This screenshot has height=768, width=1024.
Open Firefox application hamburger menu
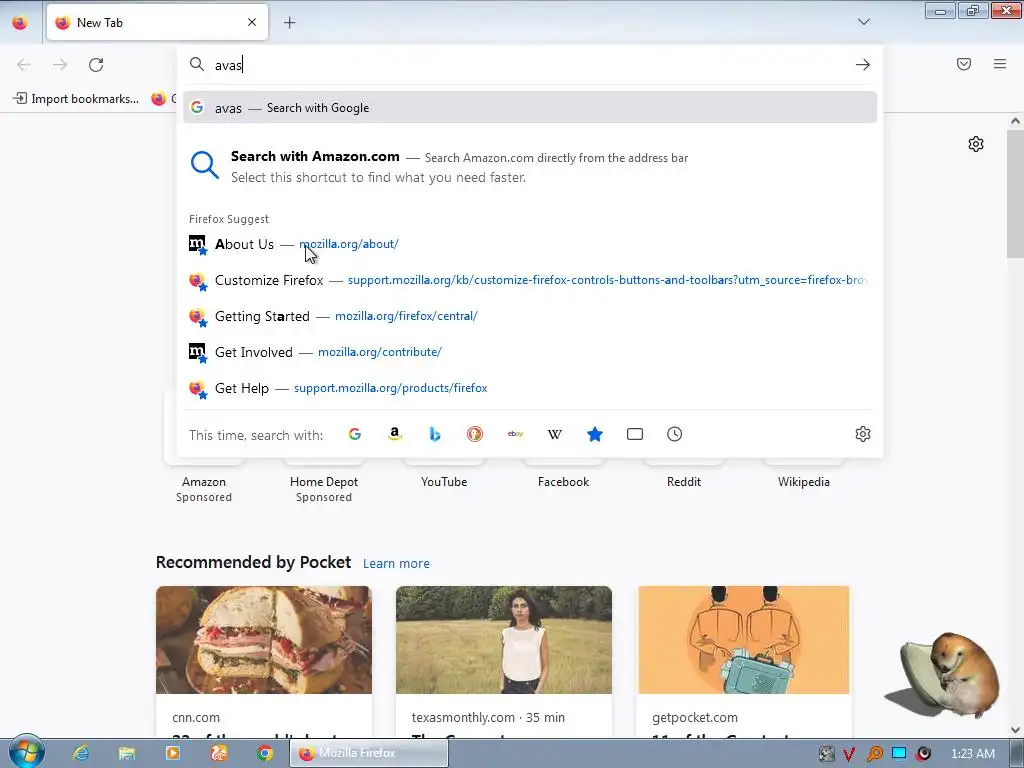(1000, 64)
